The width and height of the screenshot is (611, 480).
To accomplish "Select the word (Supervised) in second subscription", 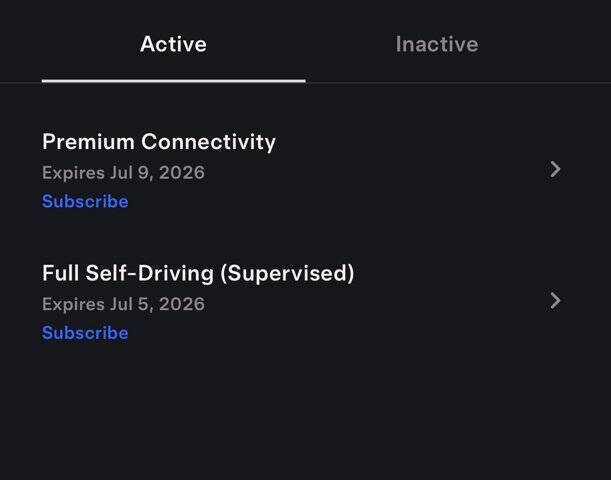I will point(287,273).
